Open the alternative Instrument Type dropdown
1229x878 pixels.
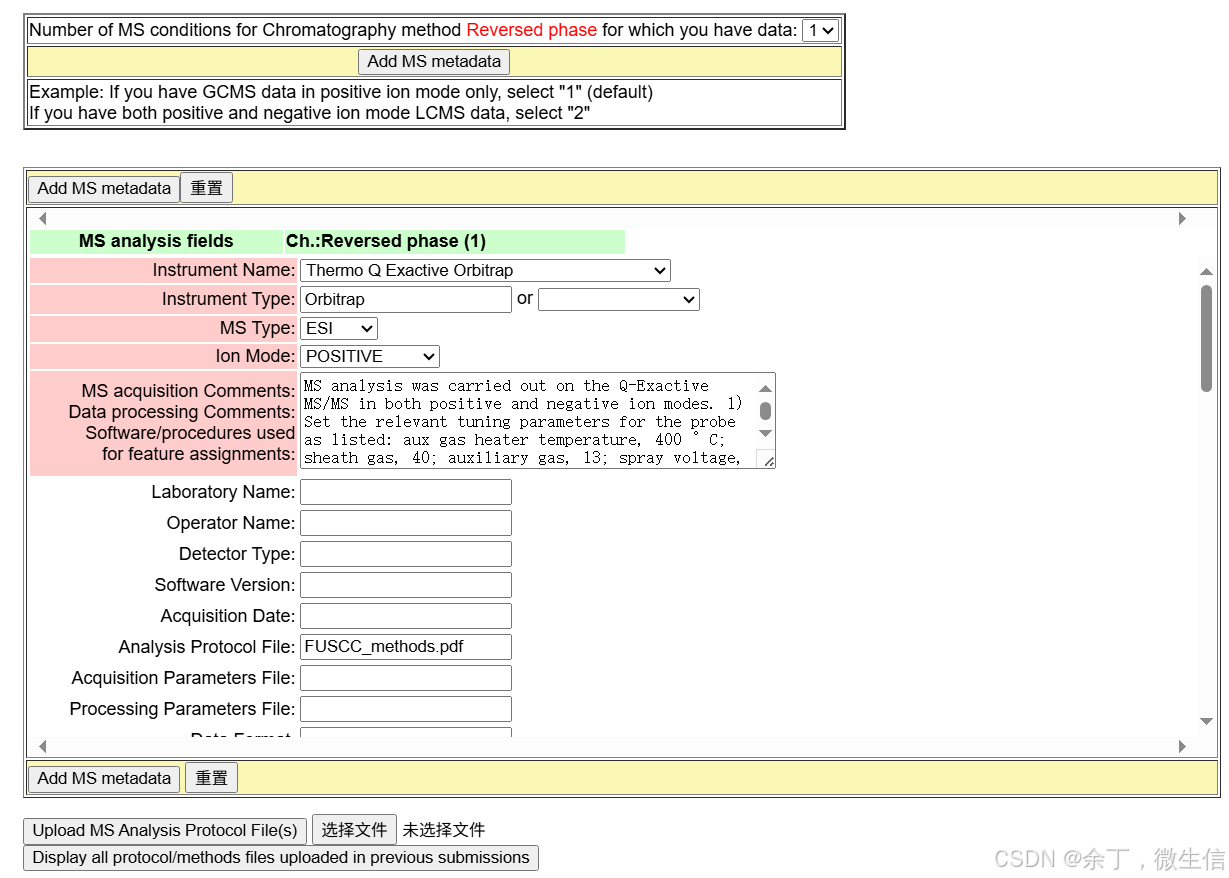(619, 299)
